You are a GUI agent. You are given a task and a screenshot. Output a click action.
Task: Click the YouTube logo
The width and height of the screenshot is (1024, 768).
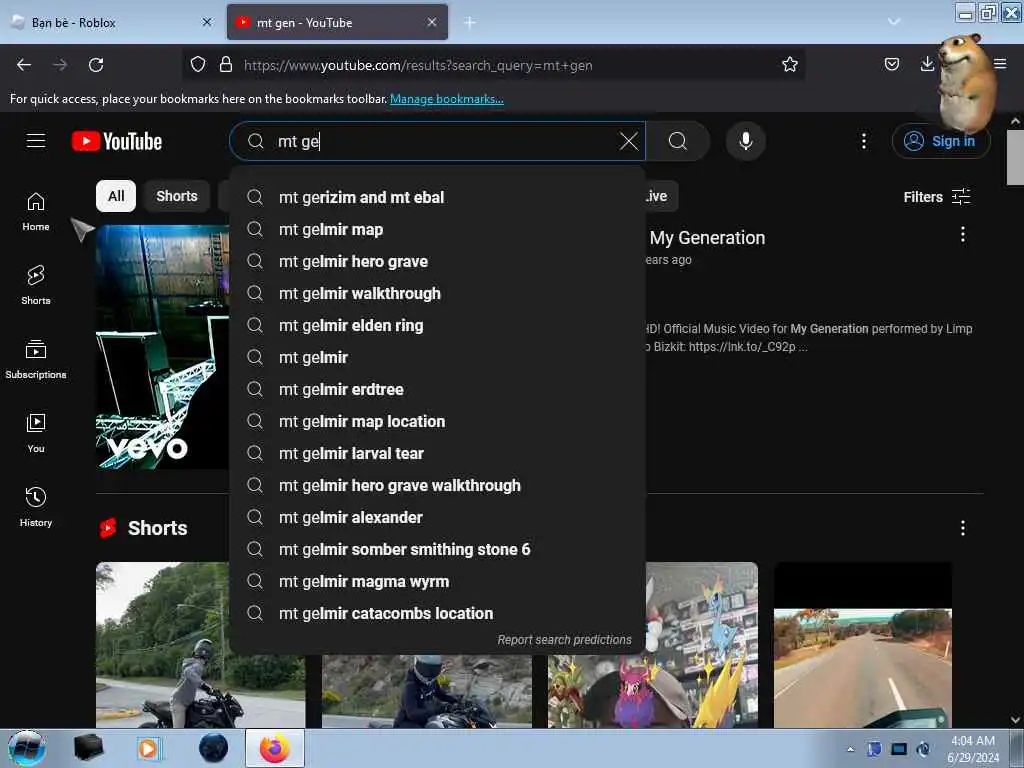[117, 141]
